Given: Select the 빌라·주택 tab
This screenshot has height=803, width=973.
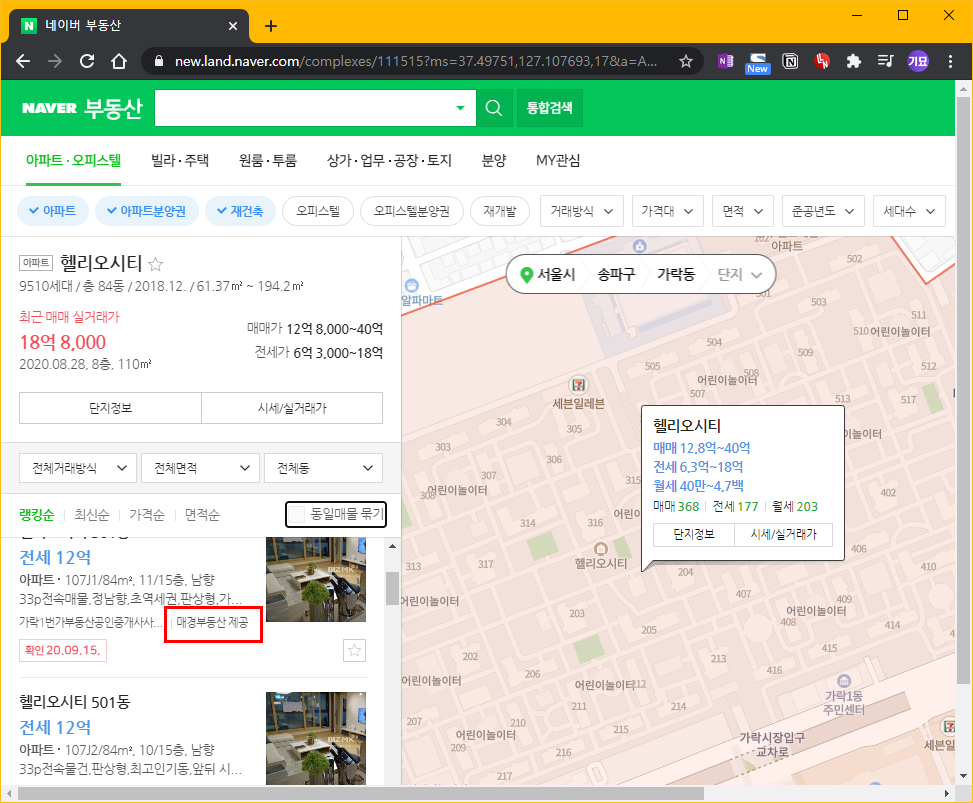Looking at the screenshot, I should point(180,160).
